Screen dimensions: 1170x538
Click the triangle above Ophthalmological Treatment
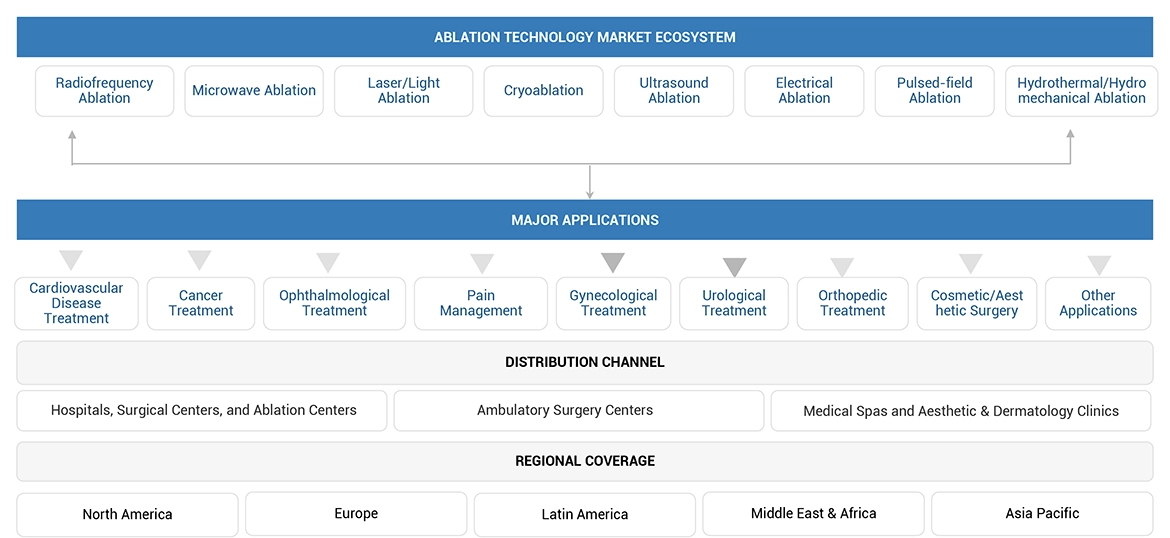pyautogui.click(x=328, y=262)
